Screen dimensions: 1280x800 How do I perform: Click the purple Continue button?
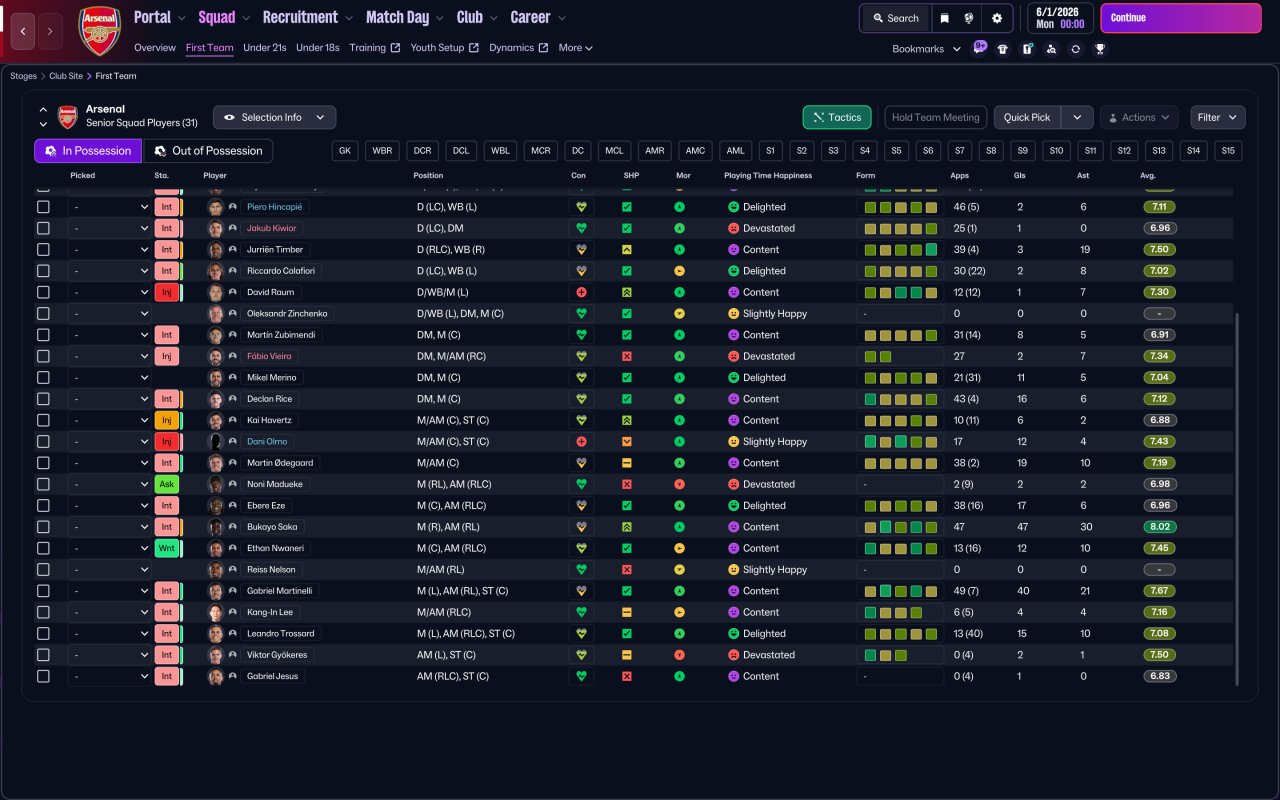coord(1181,18)
